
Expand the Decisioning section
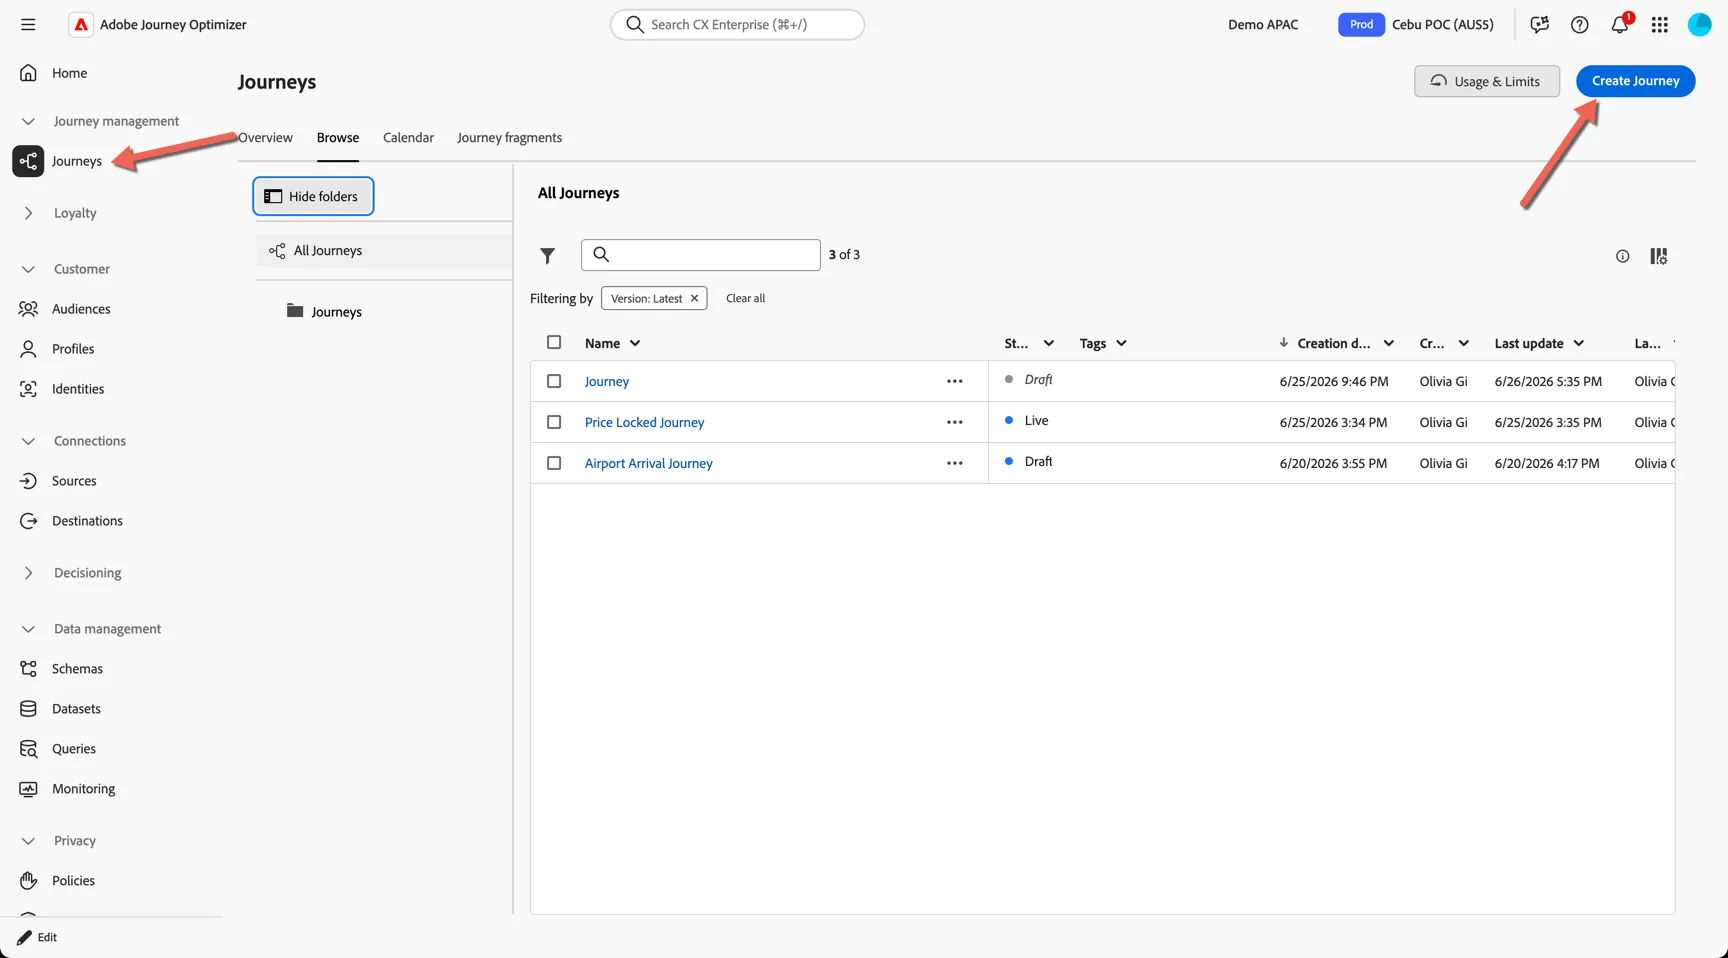[28, 573]
